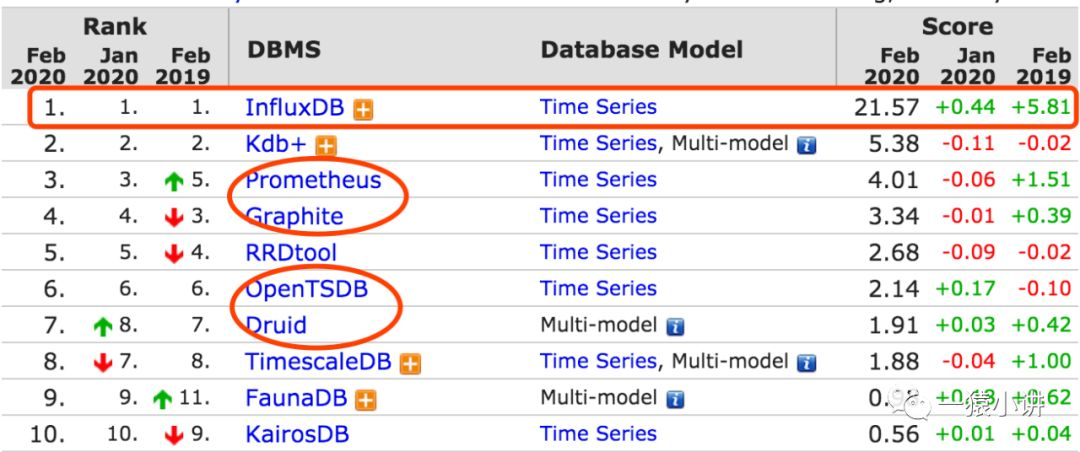Click the orange plus icon beside TimescaleDB

(x=409, y=364)
